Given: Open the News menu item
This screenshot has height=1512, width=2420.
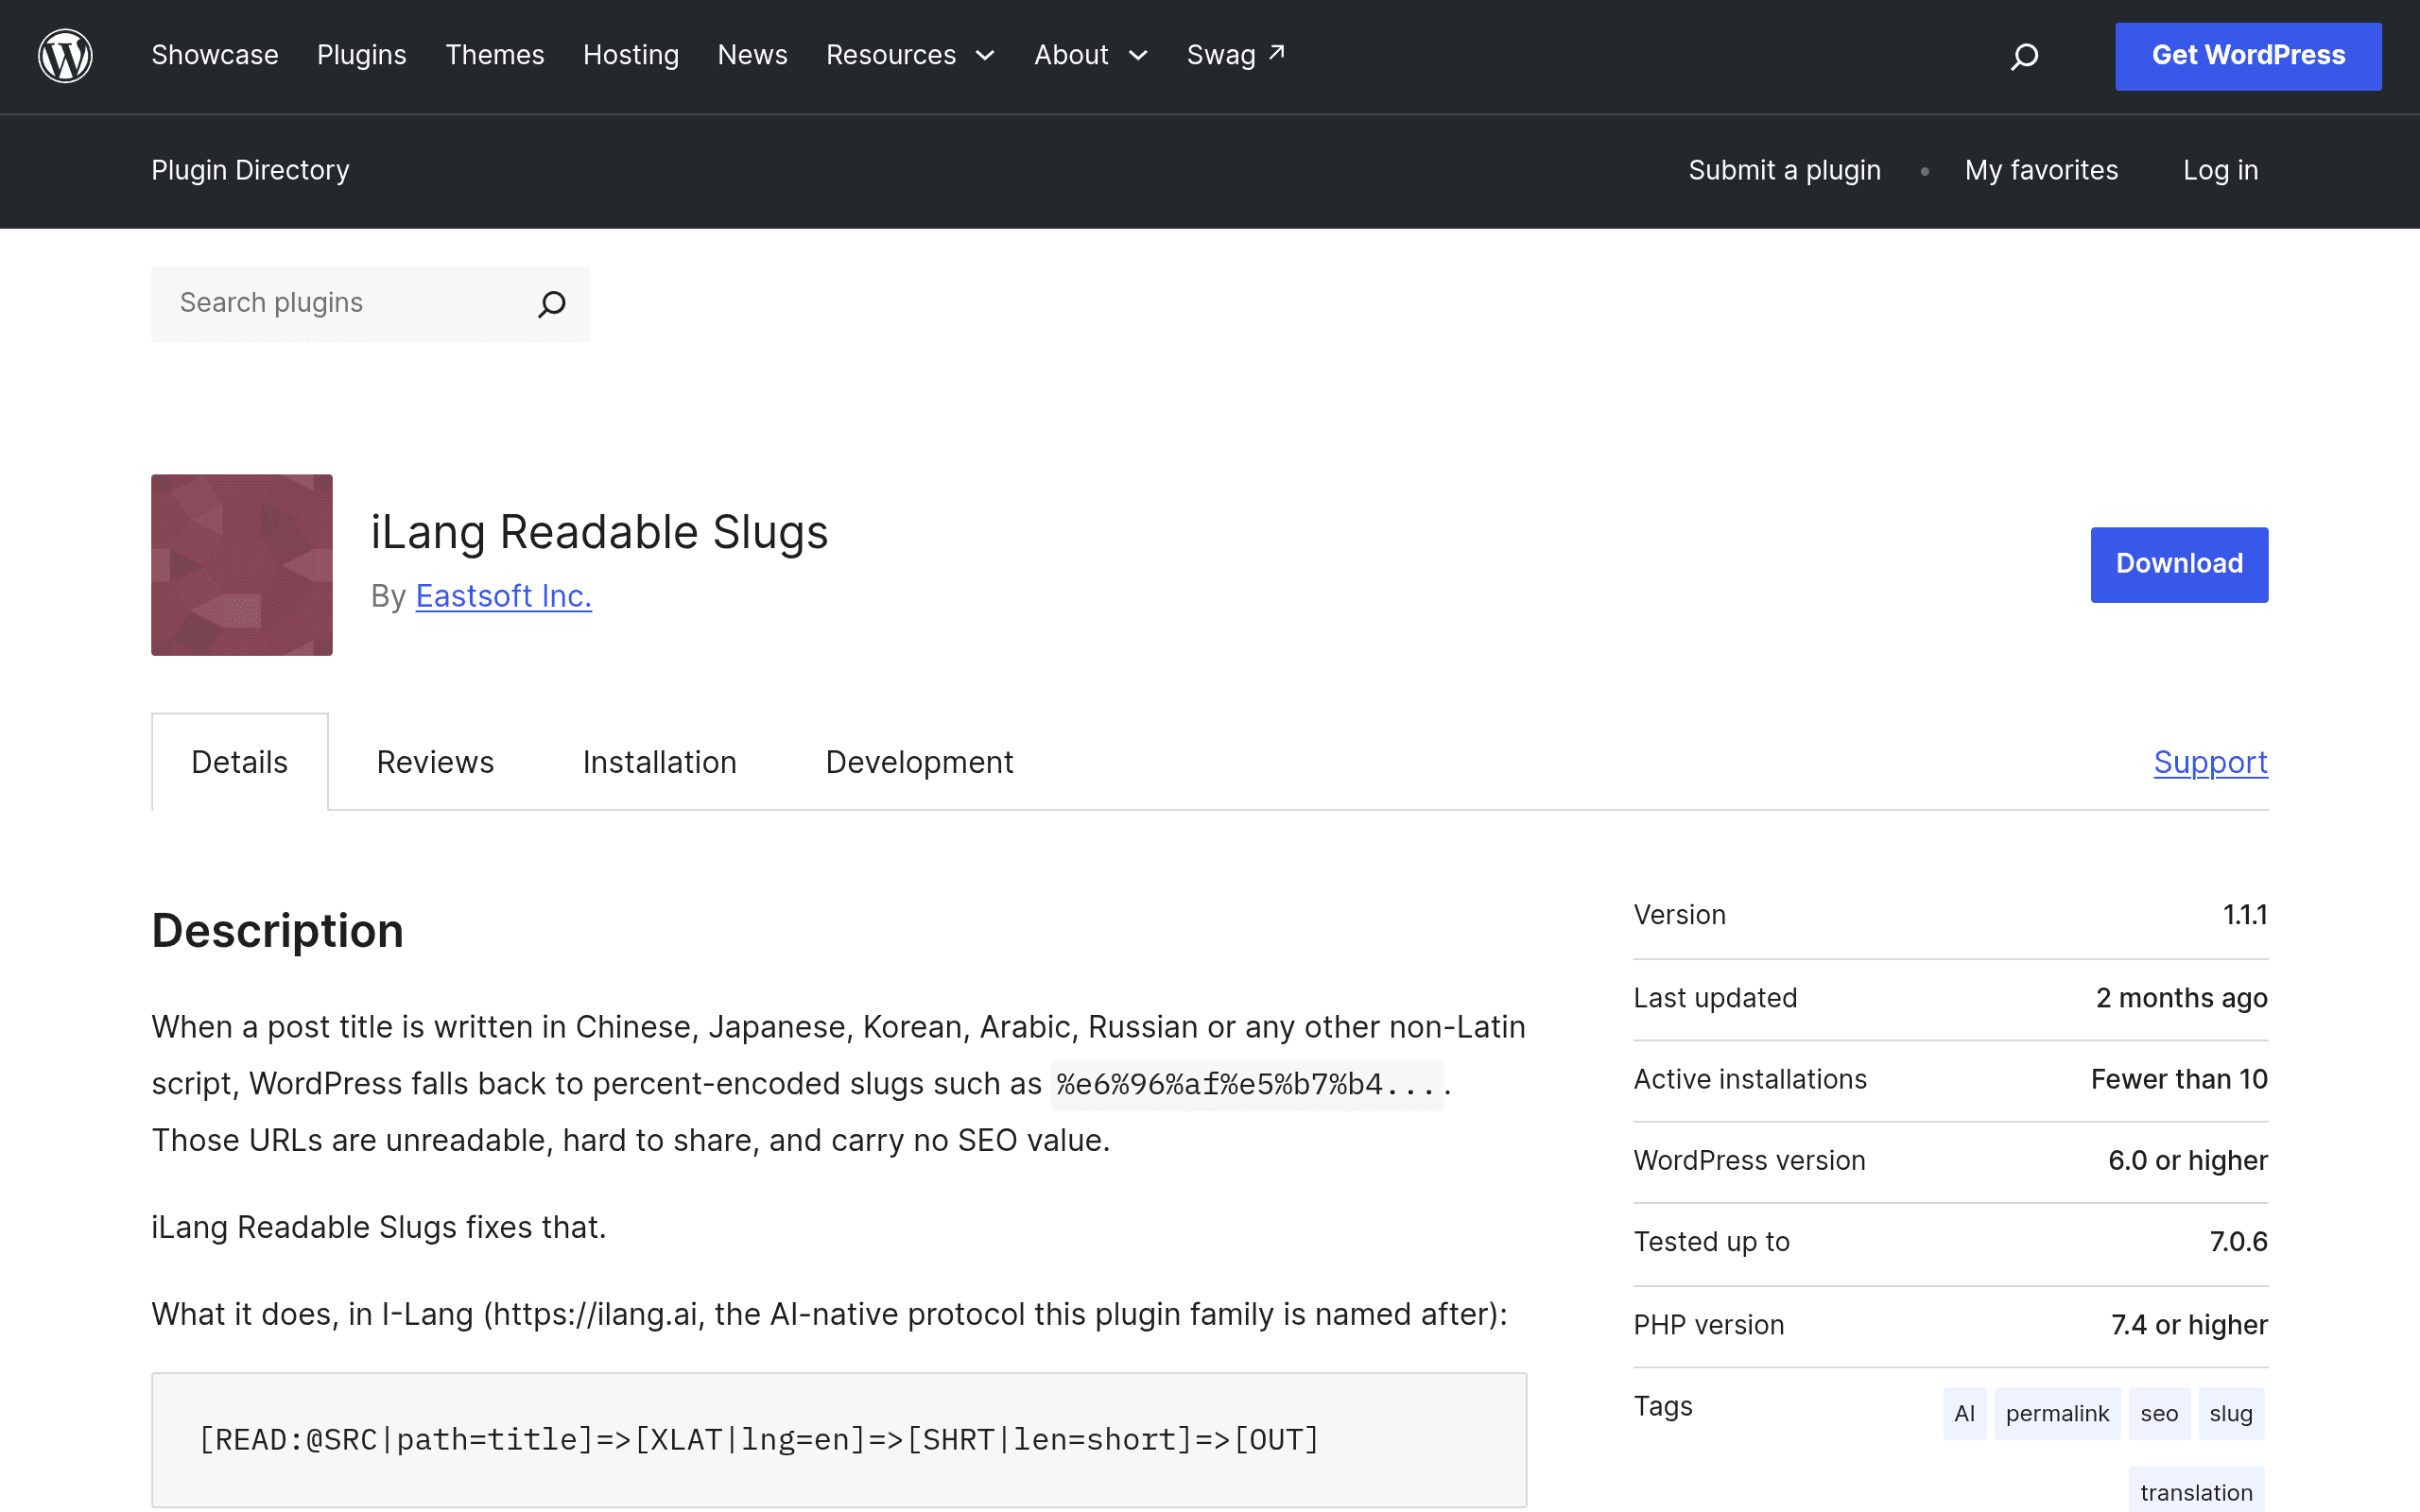Looking at the screenshot, I should pos(753,55).
